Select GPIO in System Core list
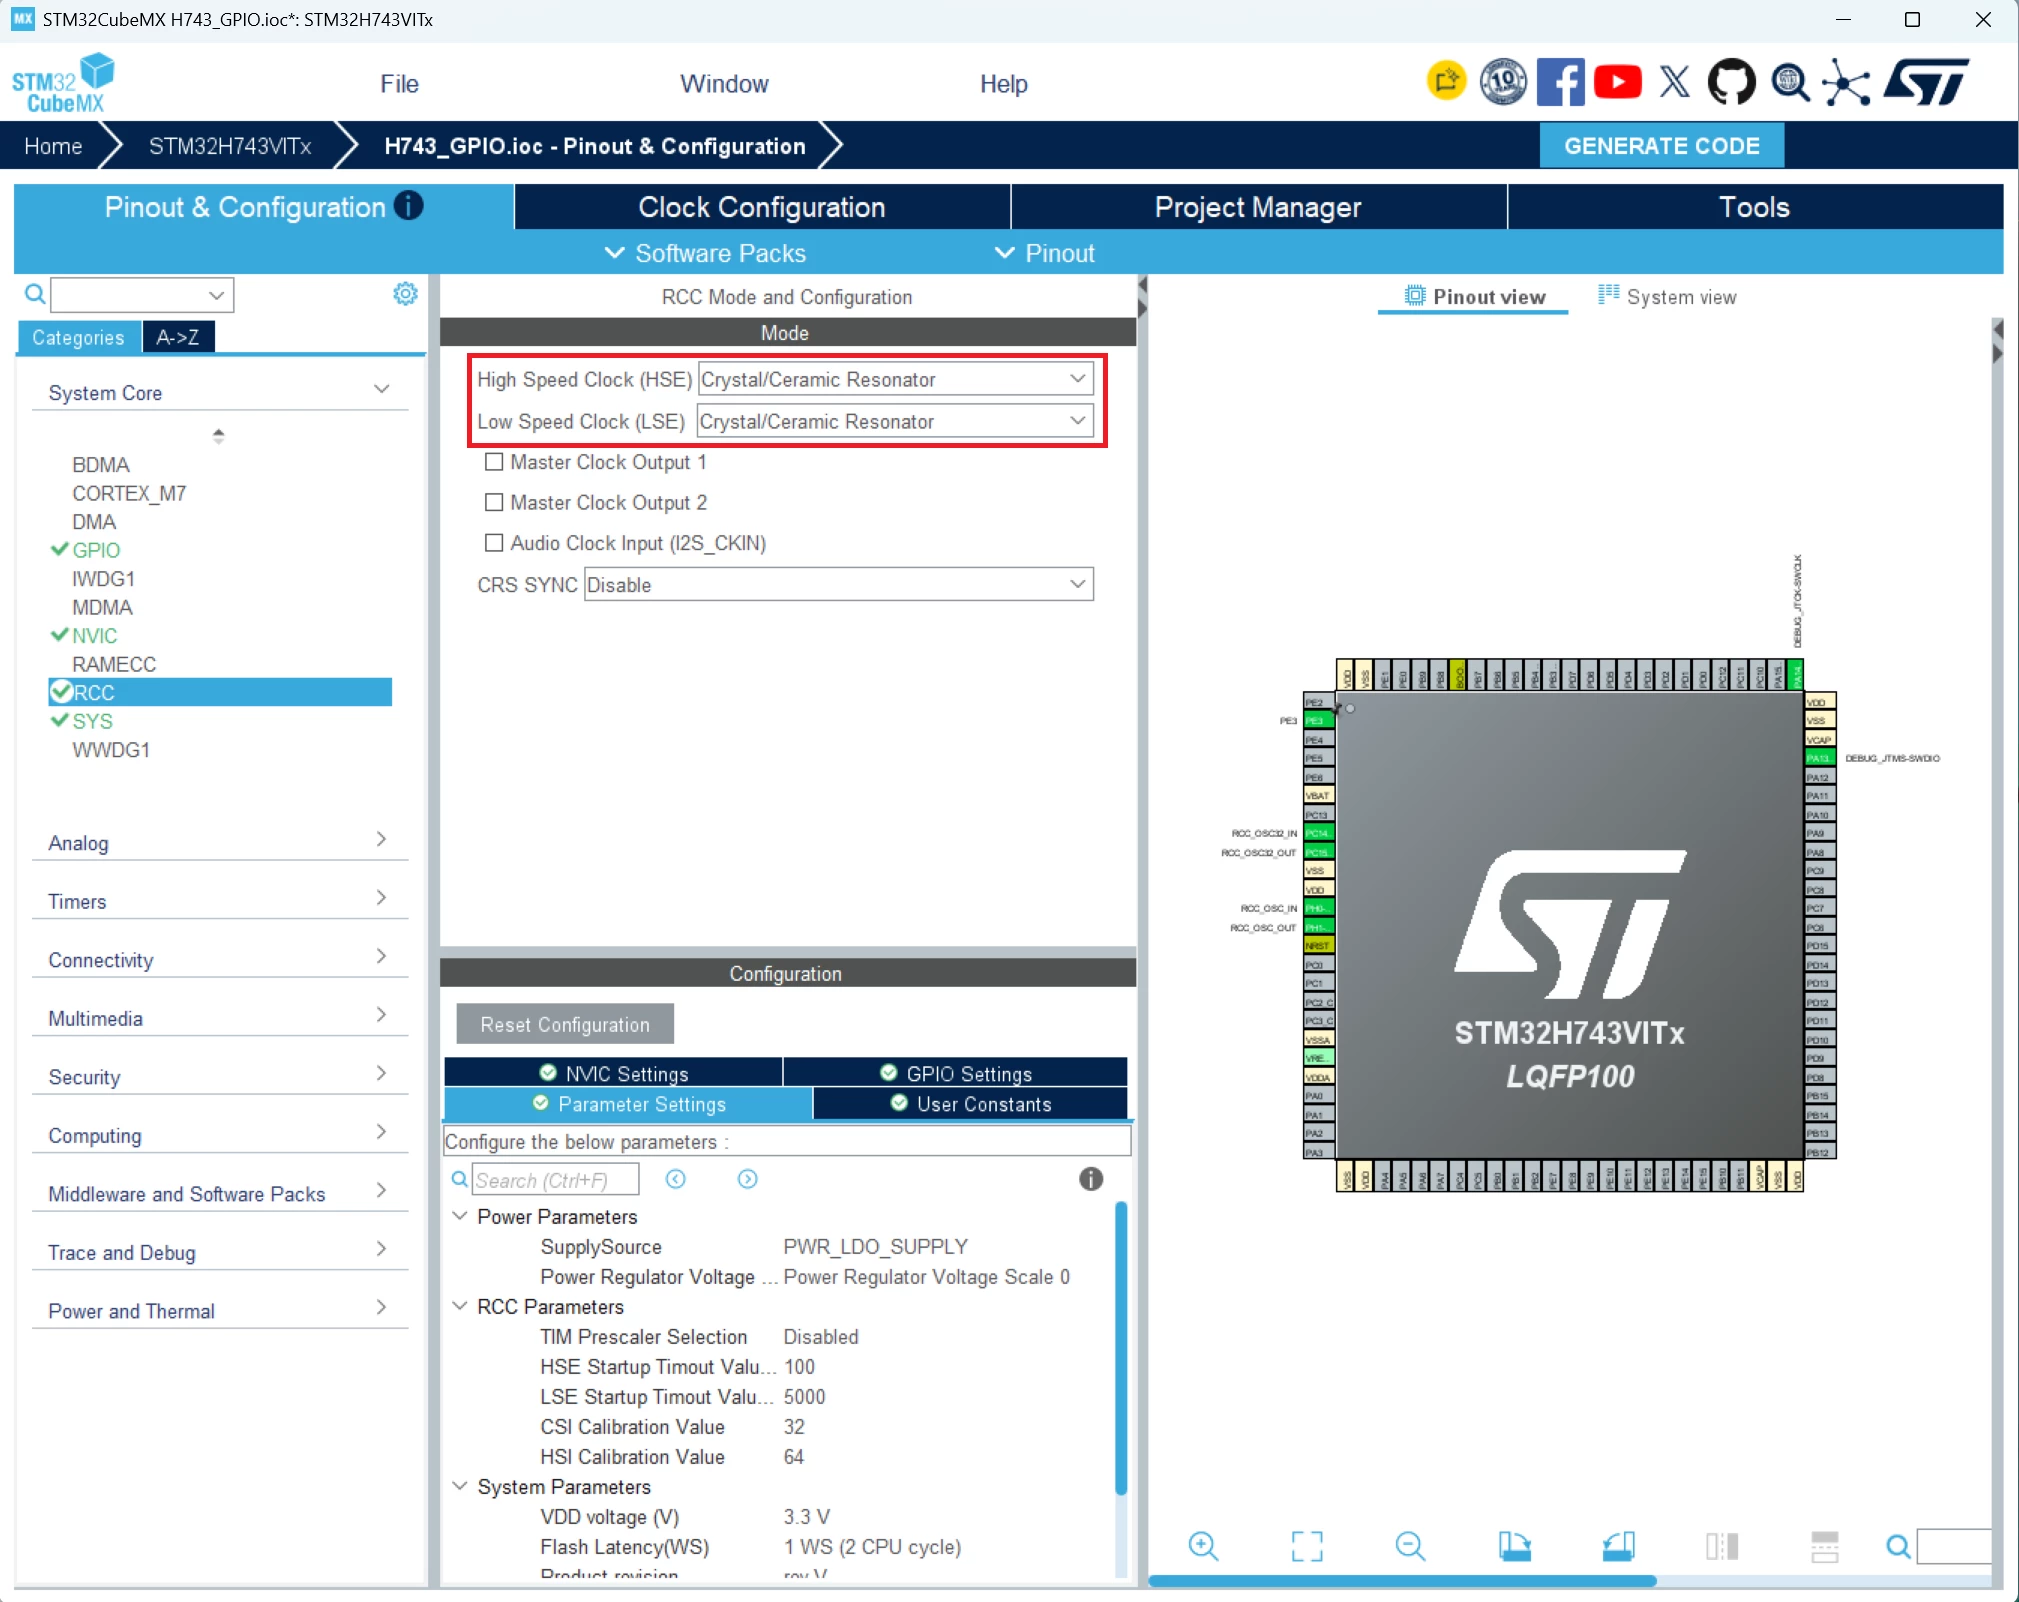This screenshot has width=2019, height=1602. pos(95,550)
